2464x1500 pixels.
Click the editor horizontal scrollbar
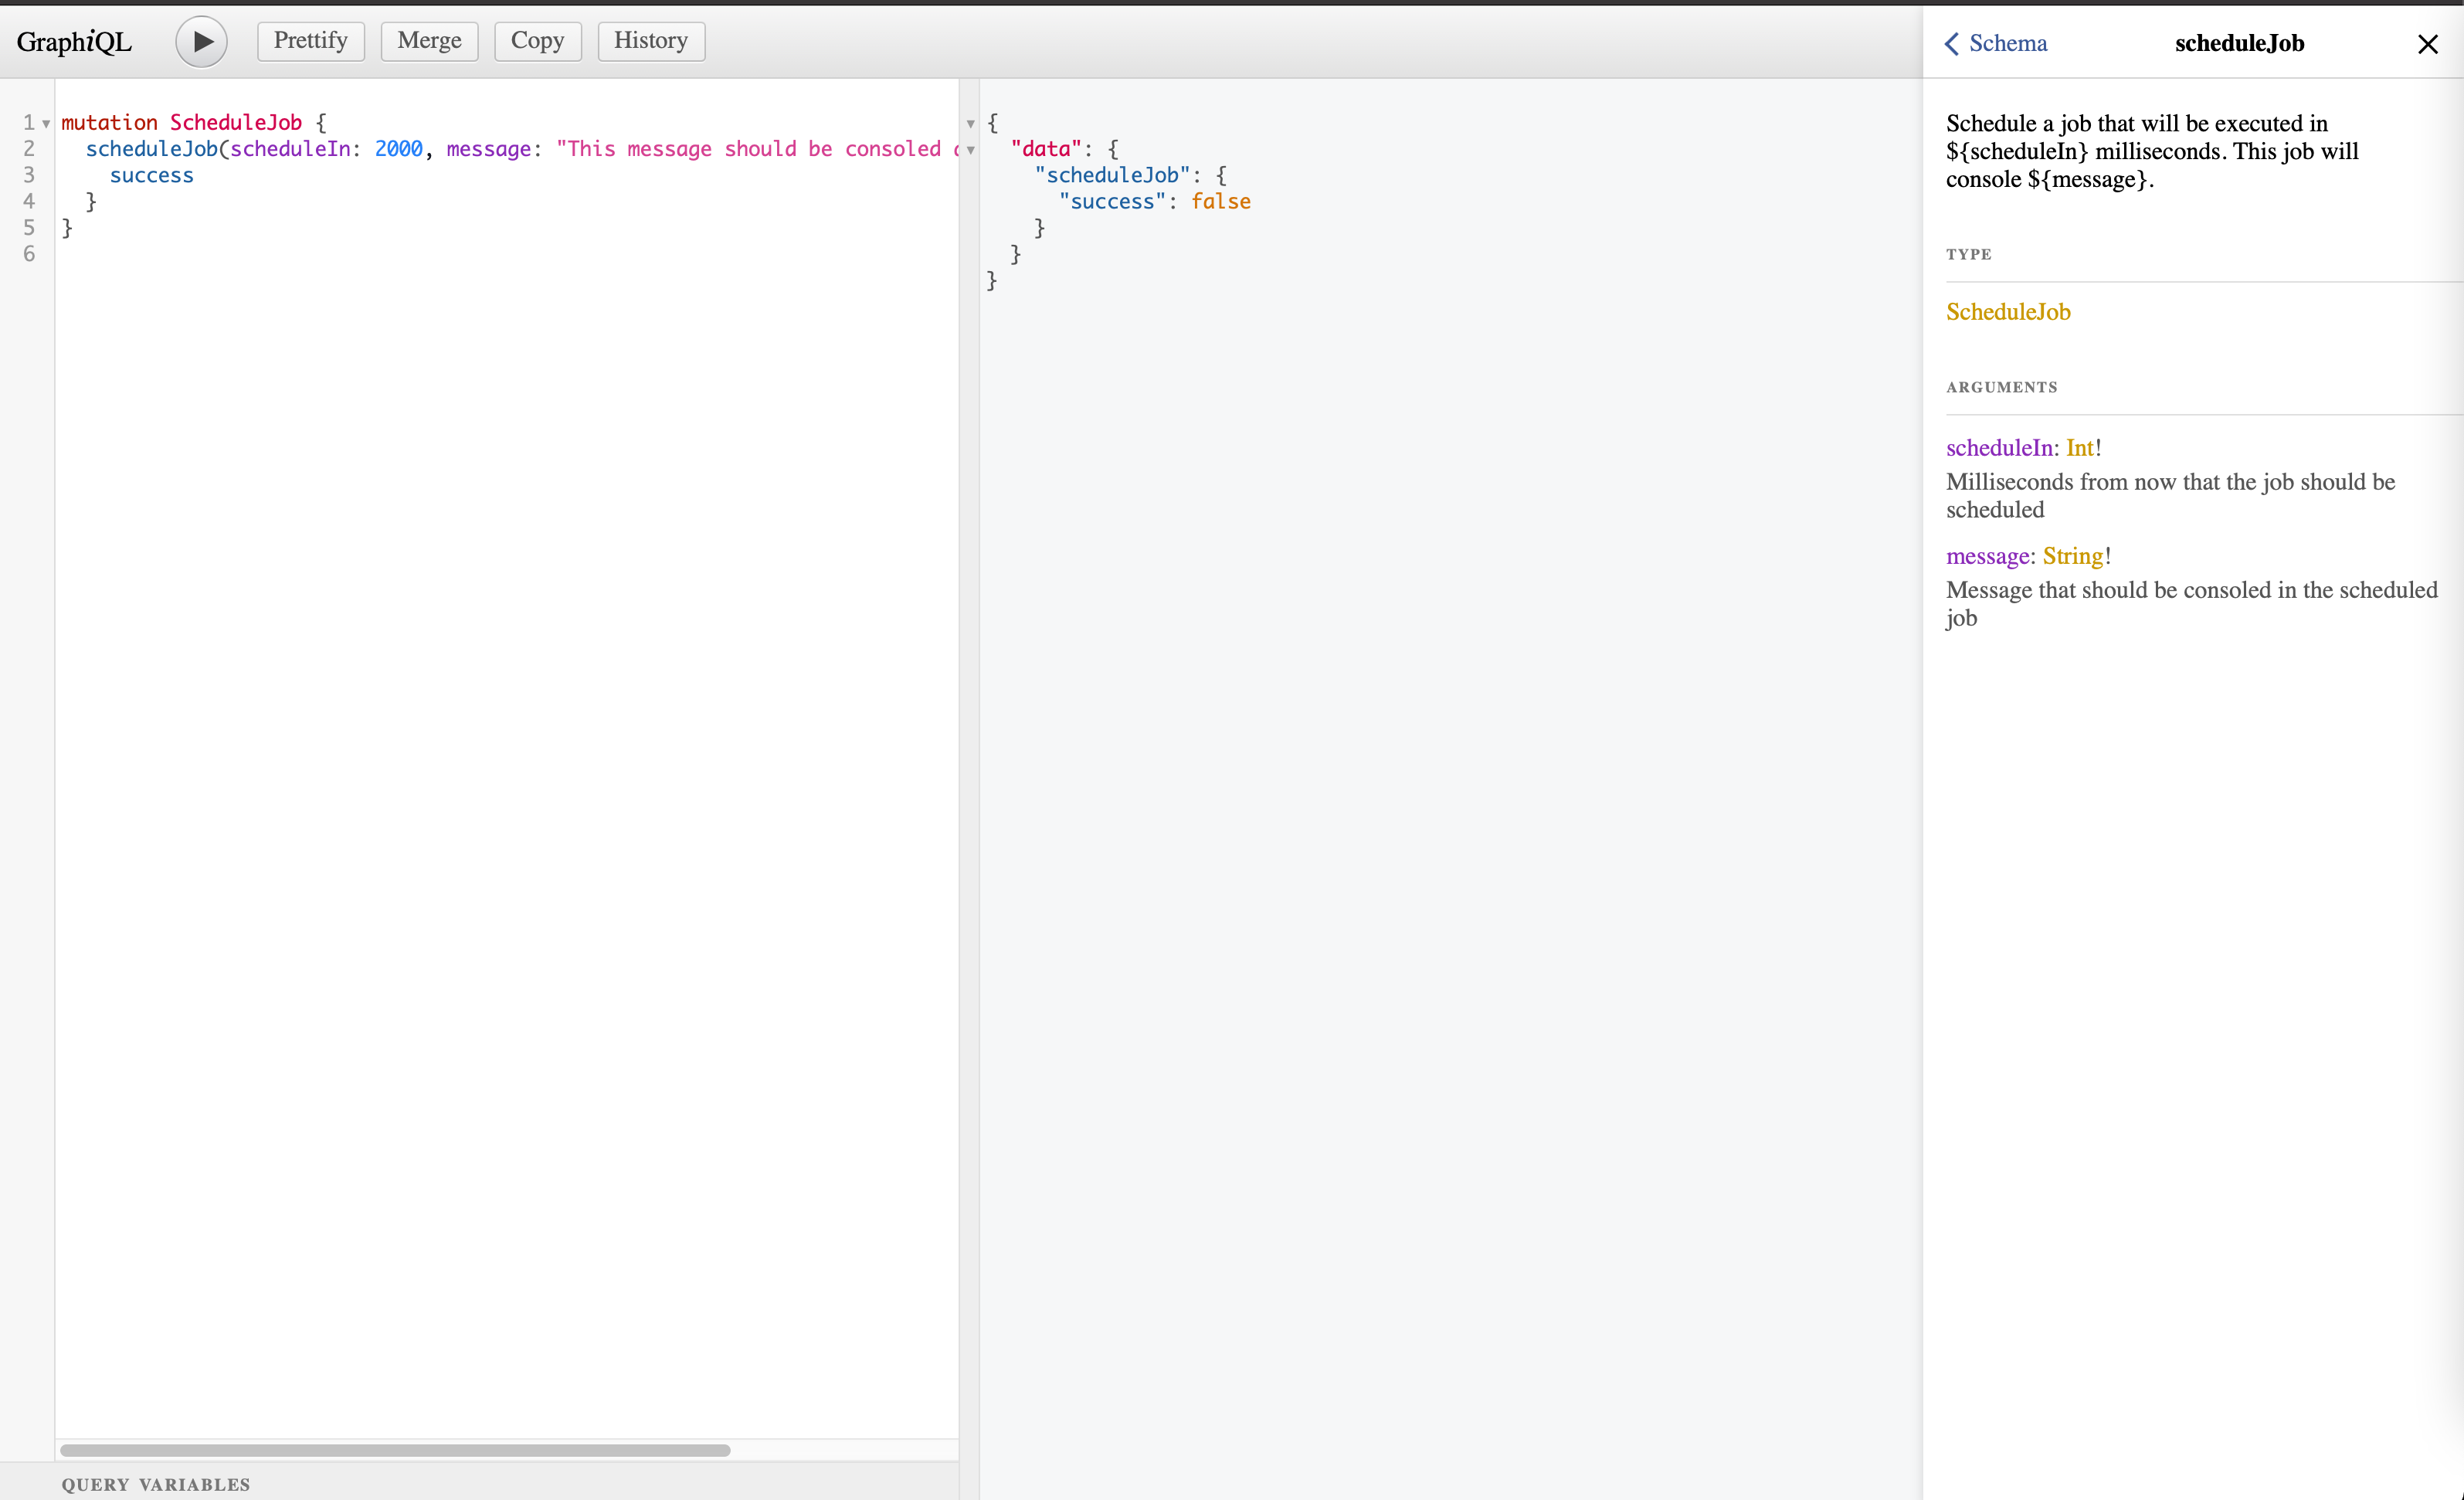click(394, 1450)
